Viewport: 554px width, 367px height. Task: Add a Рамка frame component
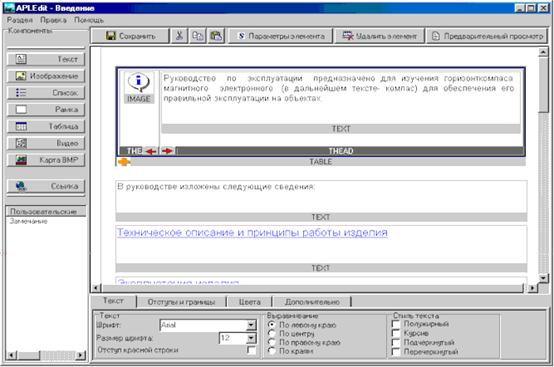46,109
